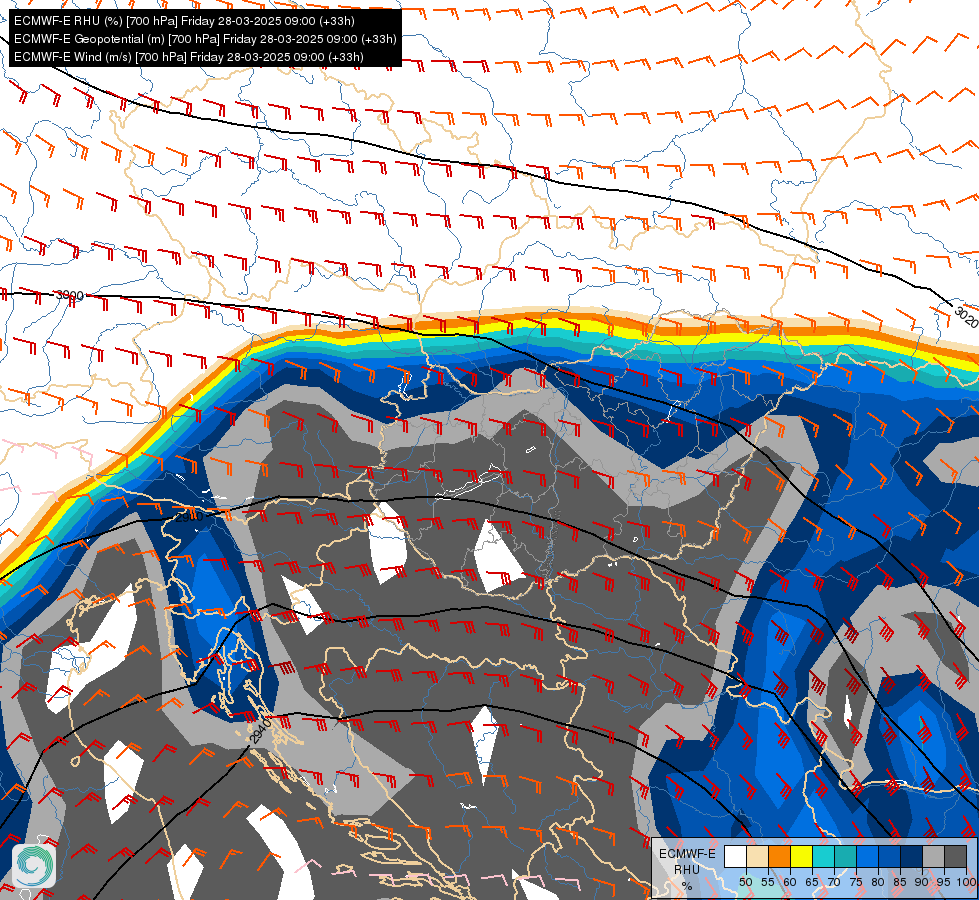
Task: Click the 3000 geopotential contour label
Action: click(69, 295)
